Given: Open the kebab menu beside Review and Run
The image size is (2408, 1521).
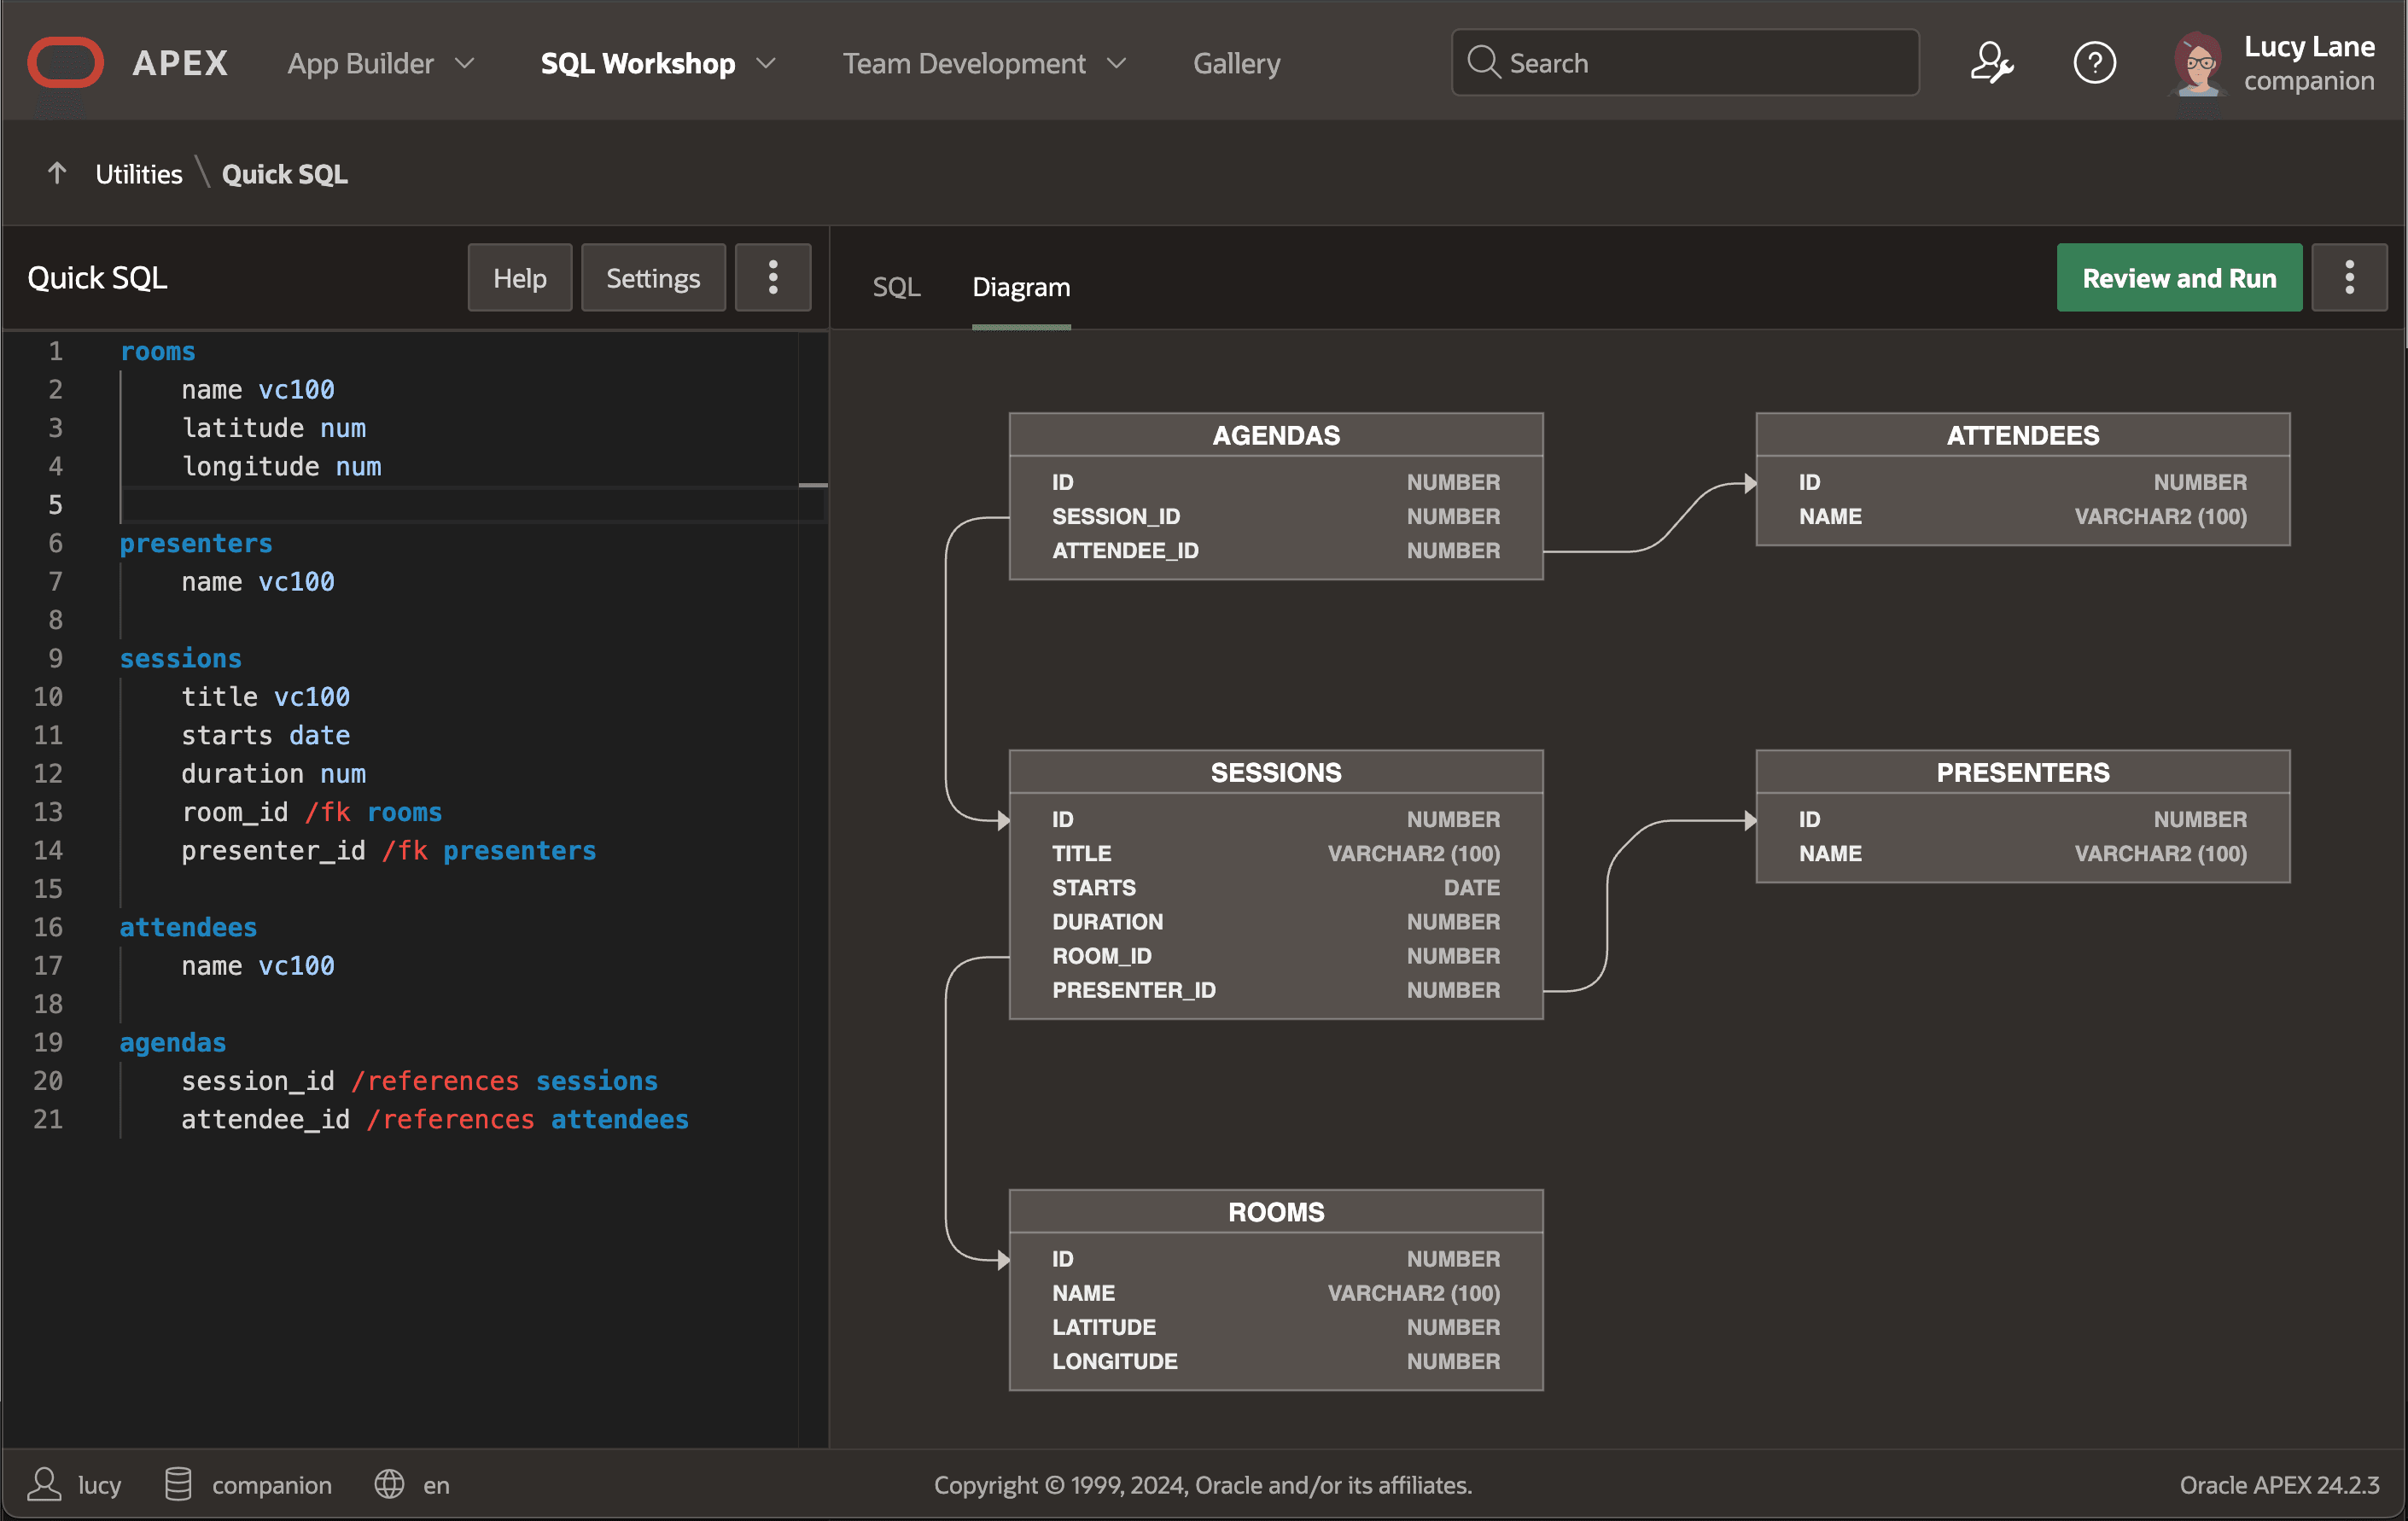Looking at the screenshot, I should pos(2349,277).
